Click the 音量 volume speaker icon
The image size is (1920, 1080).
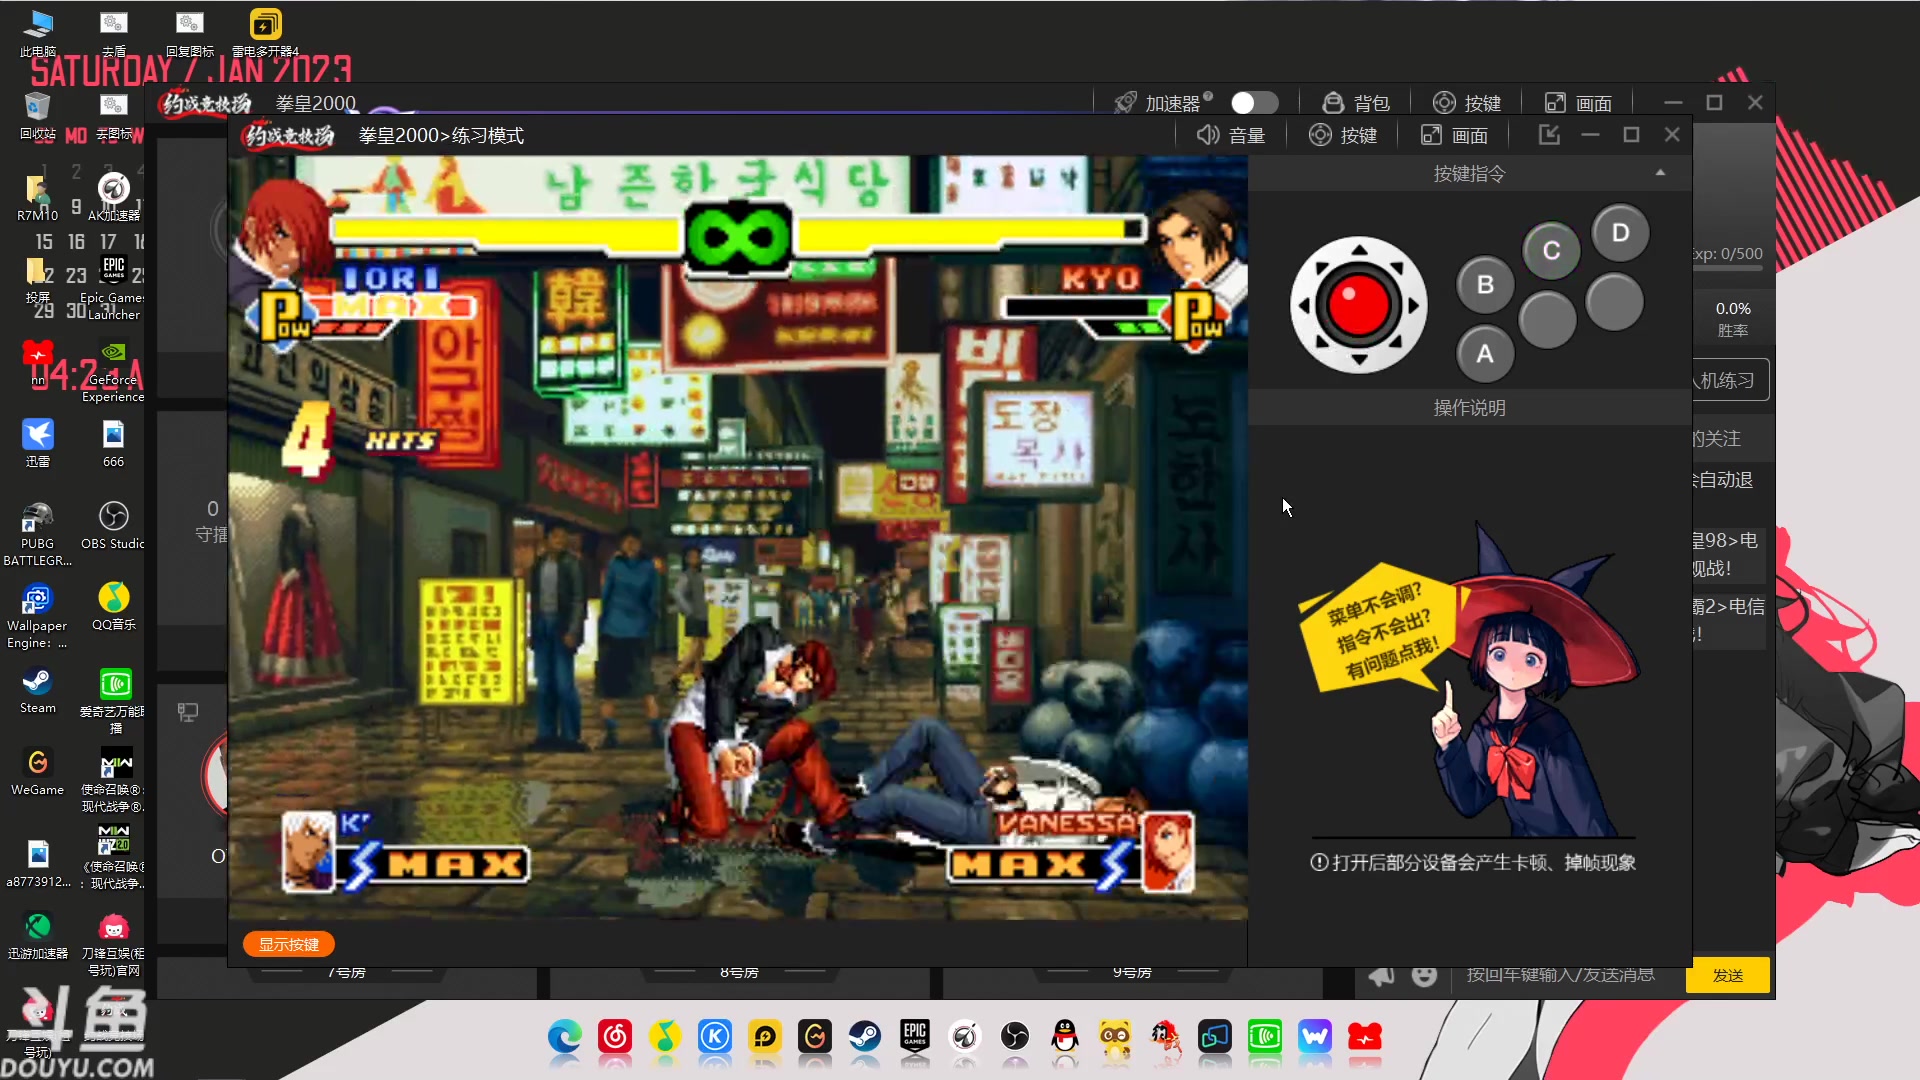pyautogui.click(x=1207, y=135)
